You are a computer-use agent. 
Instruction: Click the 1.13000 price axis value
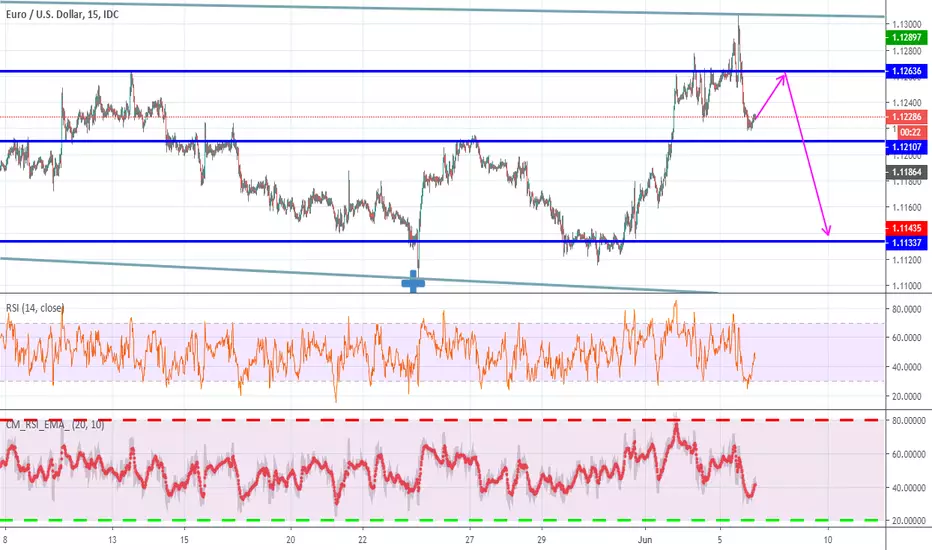click(907, 24)
